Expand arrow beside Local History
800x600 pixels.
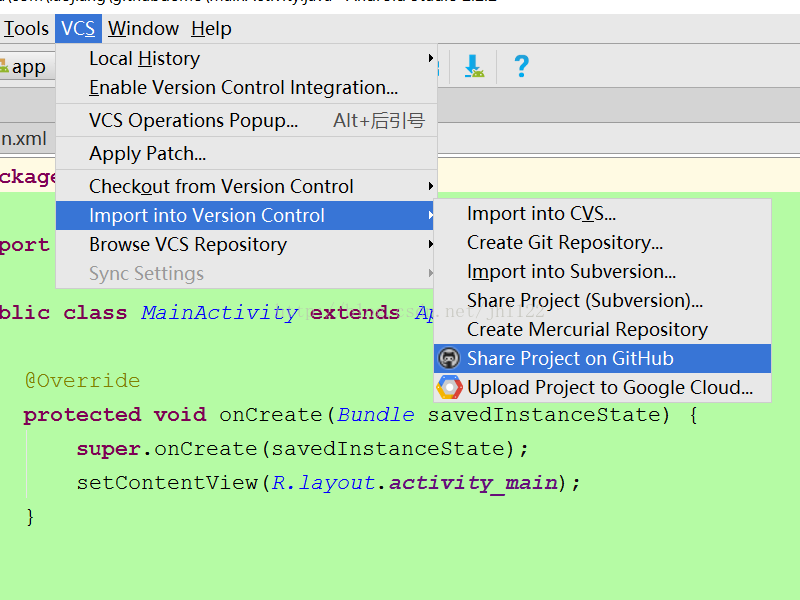coord(431,59)
